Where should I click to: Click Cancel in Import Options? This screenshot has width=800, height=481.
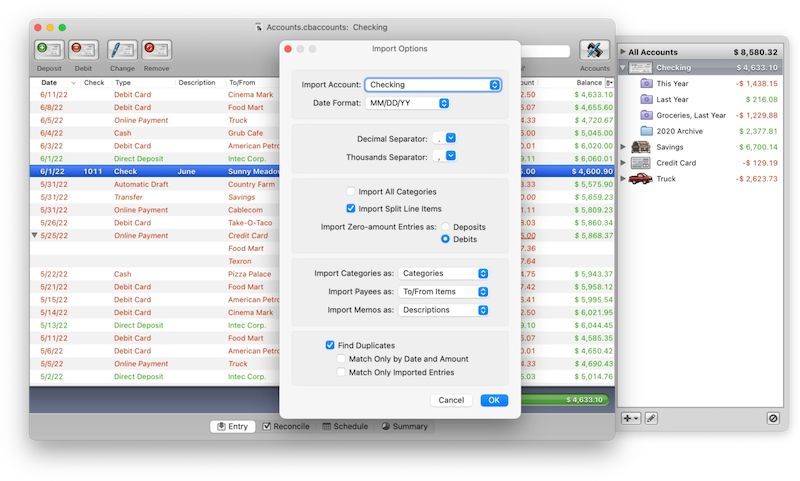pos(451,400)
